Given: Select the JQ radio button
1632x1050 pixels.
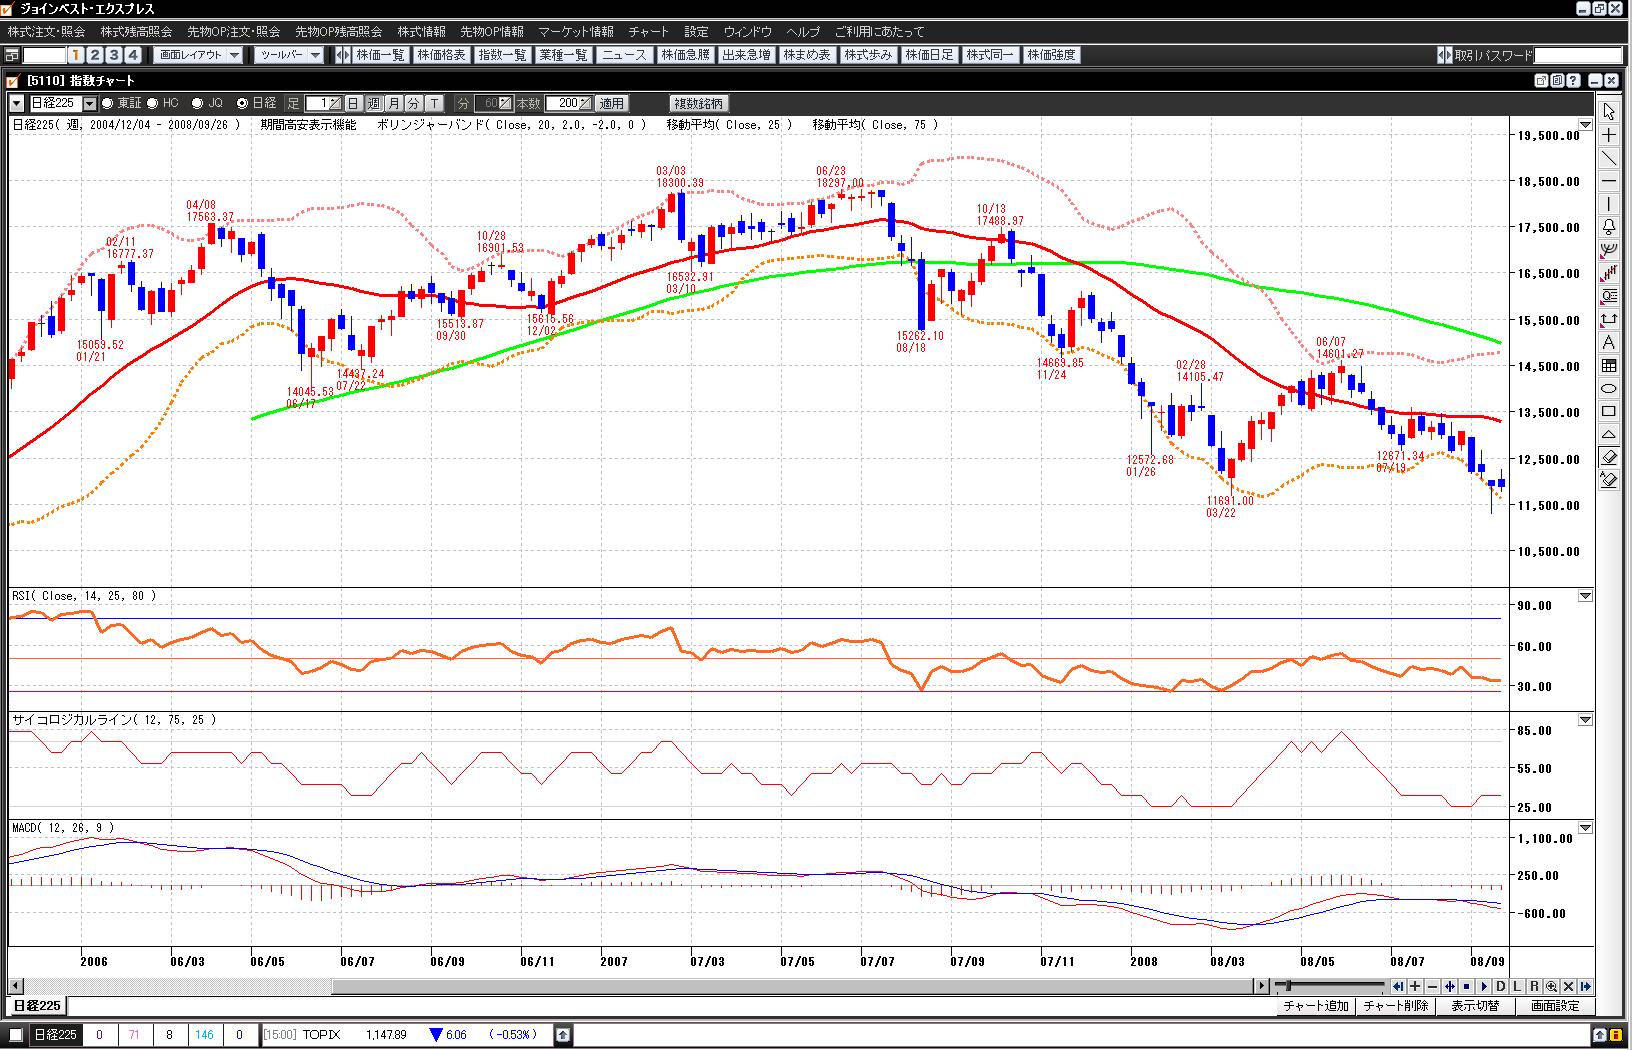Looking at the screenshot, I should point(196,103).
